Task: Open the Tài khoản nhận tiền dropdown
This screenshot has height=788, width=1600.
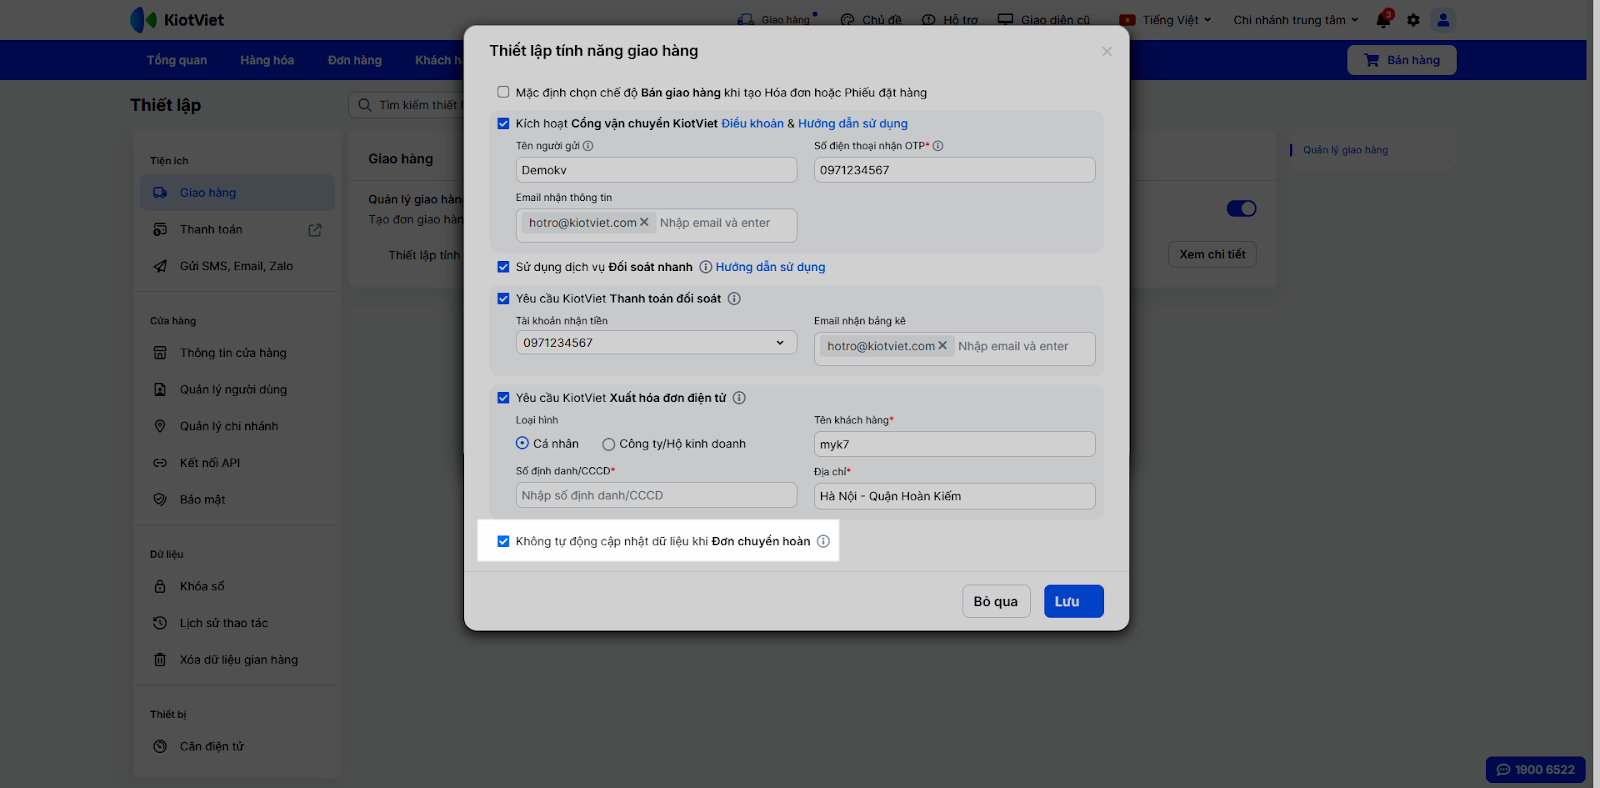Action: [656, 343]
